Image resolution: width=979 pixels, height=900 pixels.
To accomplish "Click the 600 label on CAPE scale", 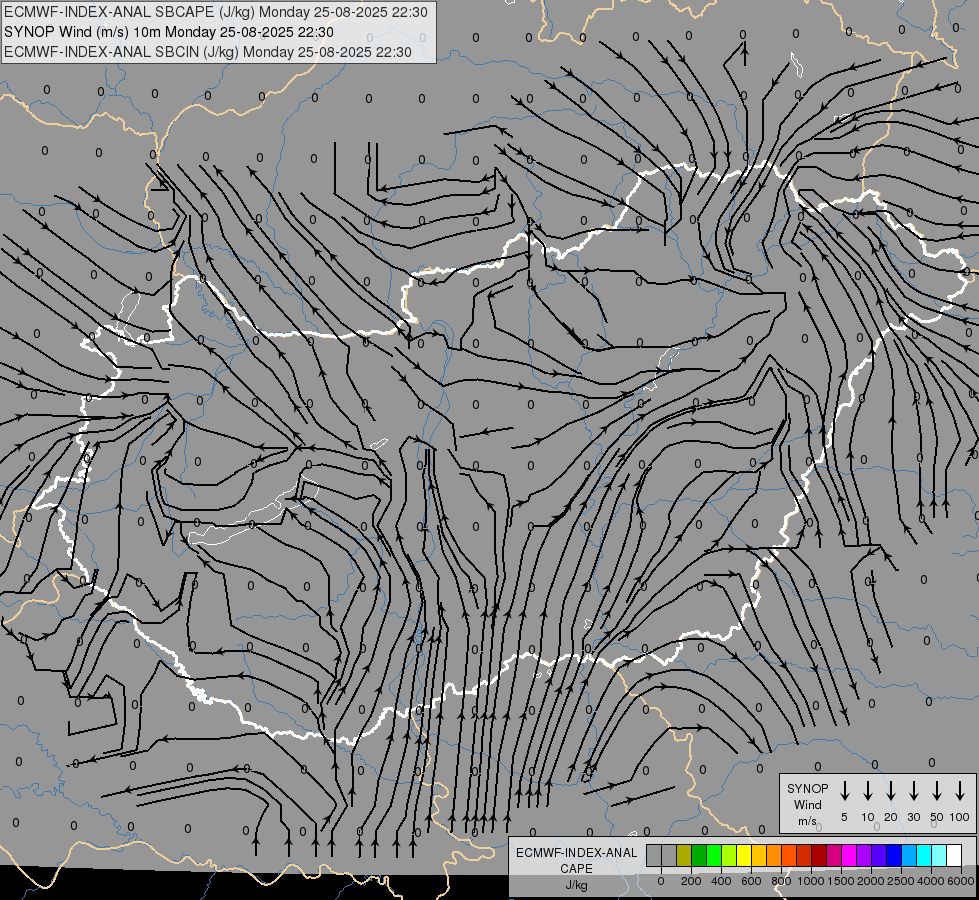I will tap(751, 881).
